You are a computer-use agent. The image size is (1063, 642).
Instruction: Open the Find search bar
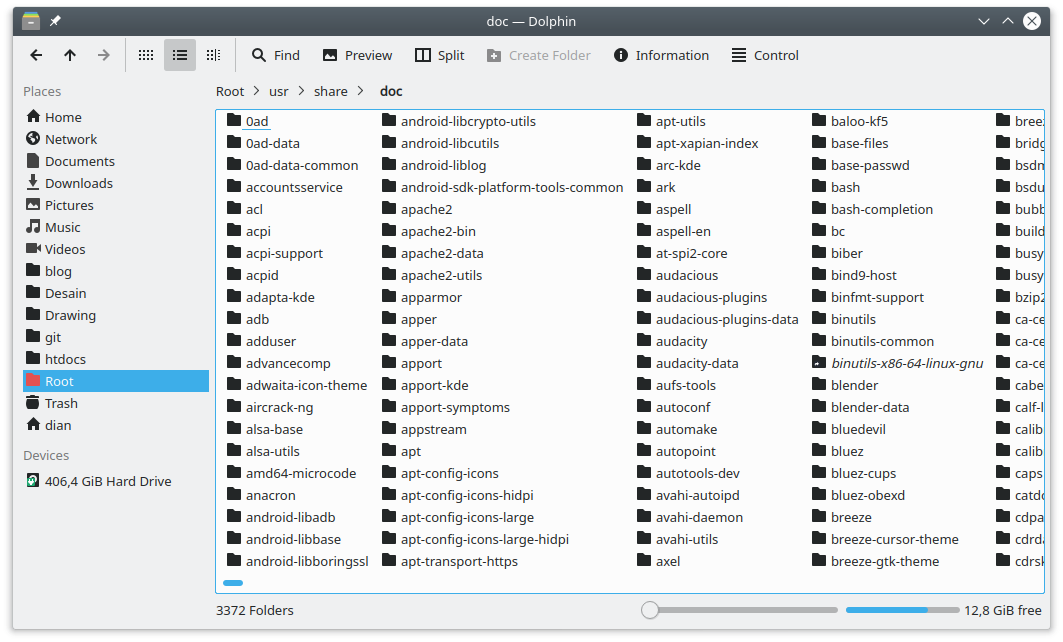(x=276, y=55)
